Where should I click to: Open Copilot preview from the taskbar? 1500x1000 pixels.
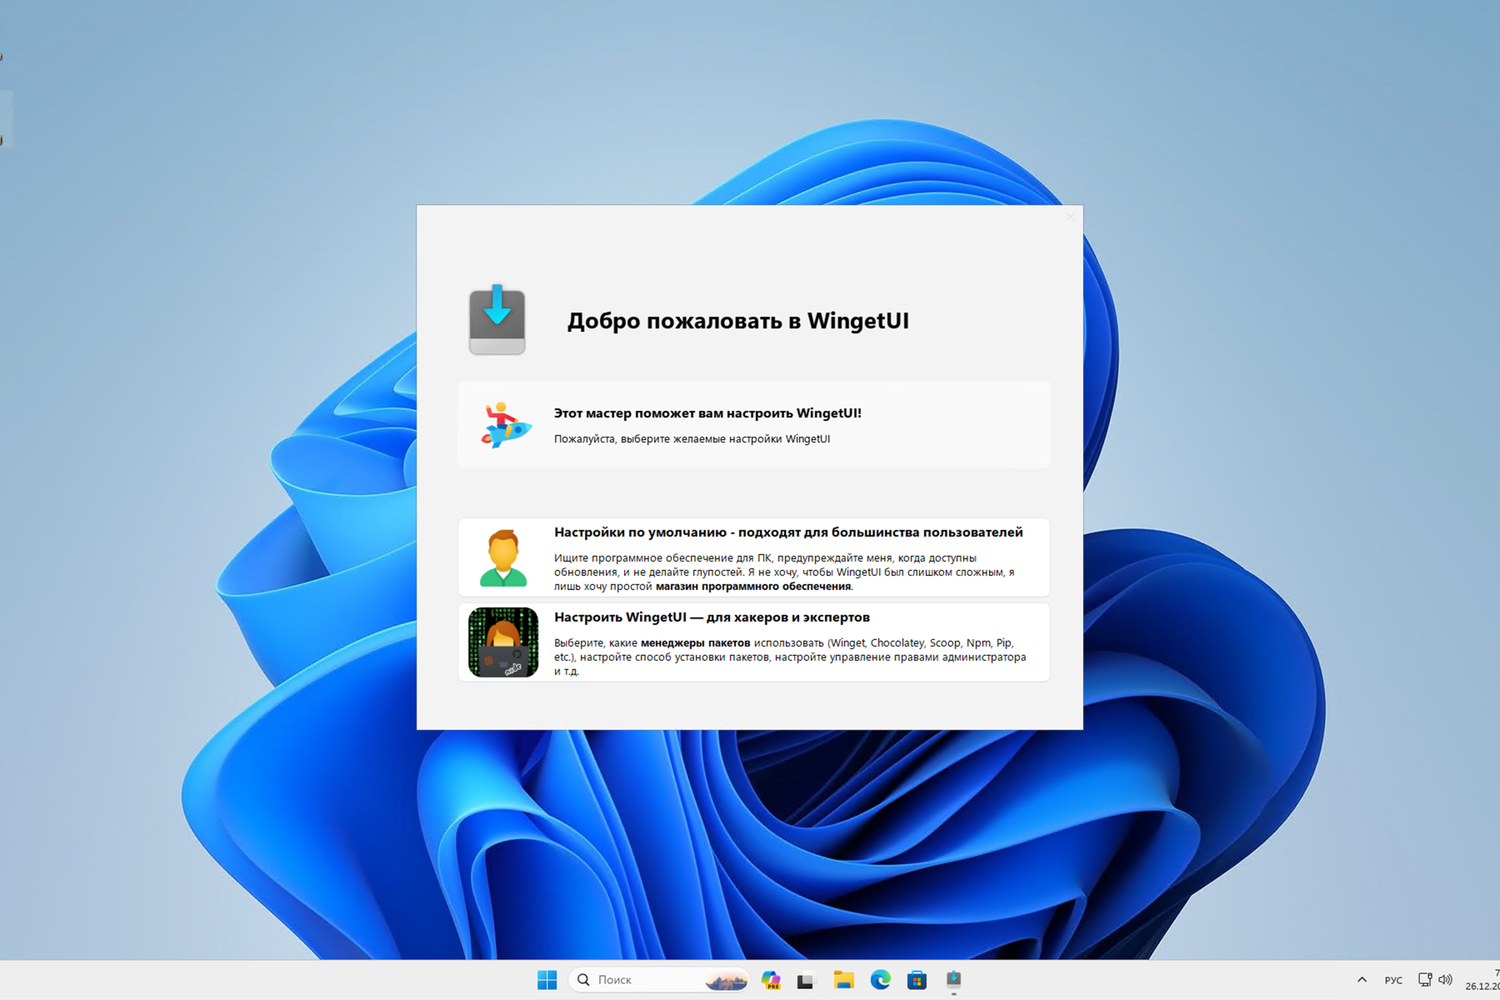(770, 980)
